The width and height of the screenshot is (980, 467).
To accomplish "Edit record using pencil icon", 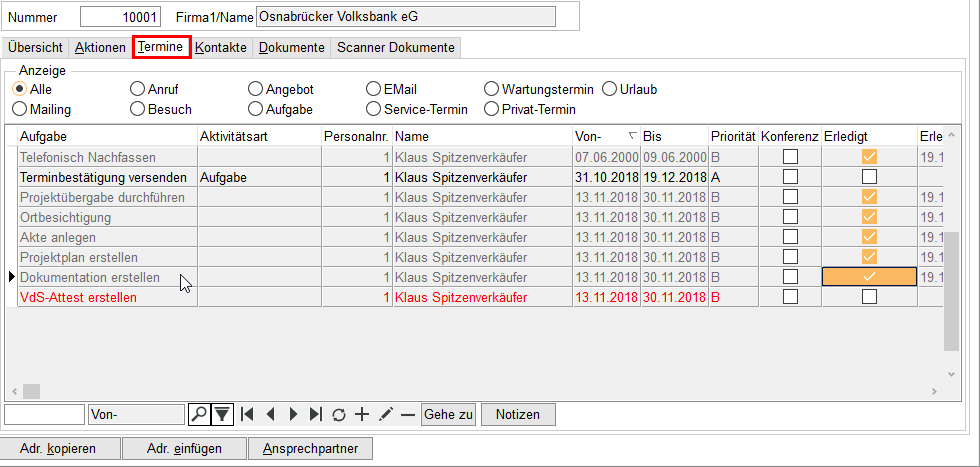I will 385,414.
